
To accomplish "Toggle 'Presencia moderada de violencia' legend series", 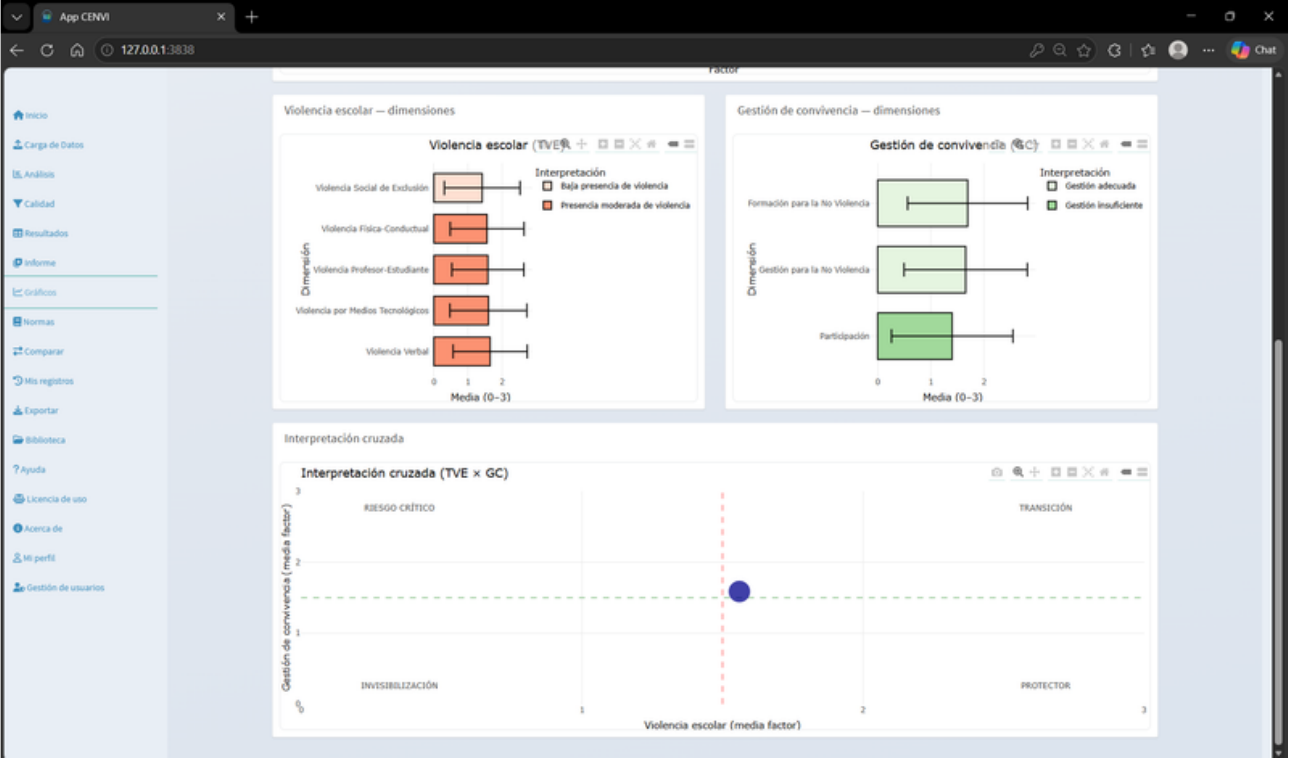I will (x=617, y=205).
